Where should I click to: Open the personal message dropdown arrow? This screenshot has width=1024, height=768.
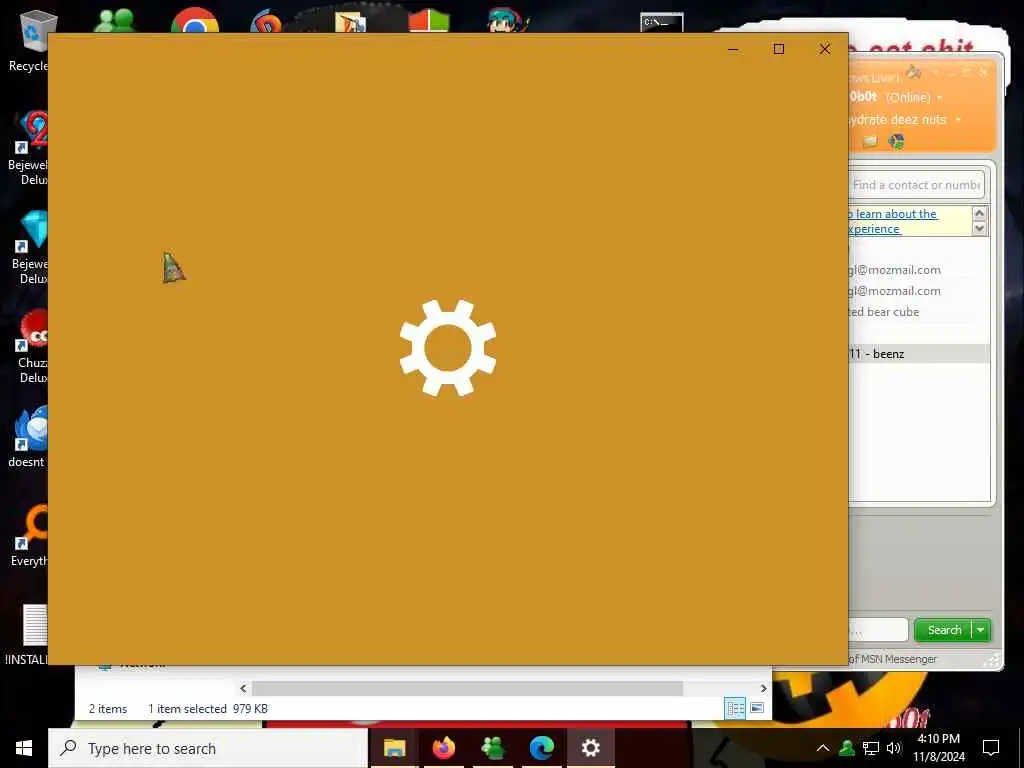[x=958, y=120]
